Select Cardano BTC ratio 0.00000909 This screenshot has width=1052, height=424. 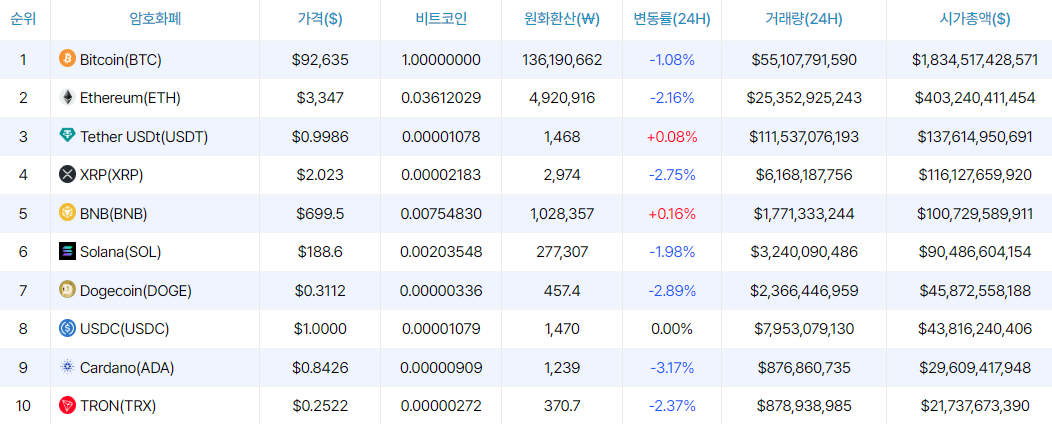click(x=441, y=368)
